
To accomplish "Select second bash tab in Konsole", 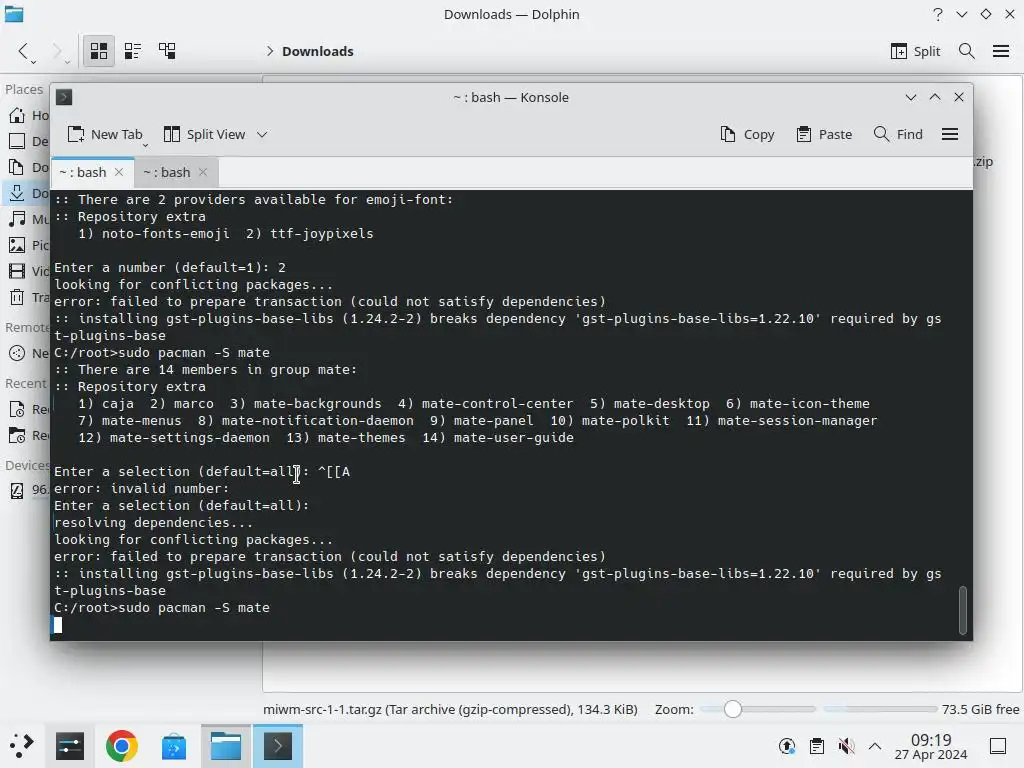I will point(167,172).
